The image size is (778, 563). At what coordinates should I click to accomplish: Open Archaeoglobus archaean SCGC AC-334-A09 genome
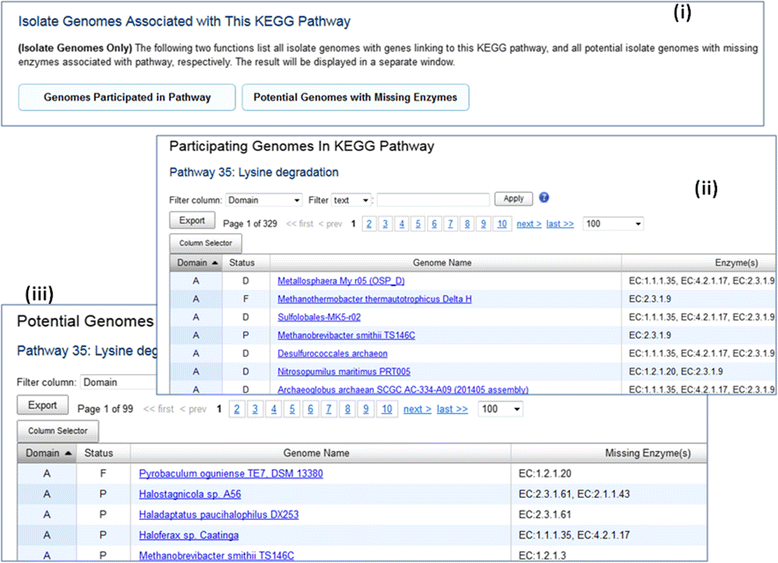(x=403, y=389)
